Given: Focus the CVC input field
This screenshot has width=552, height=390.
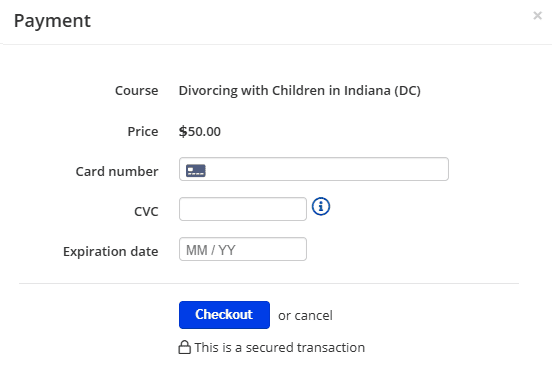Looking at the screenshot, I should (243, 209).
